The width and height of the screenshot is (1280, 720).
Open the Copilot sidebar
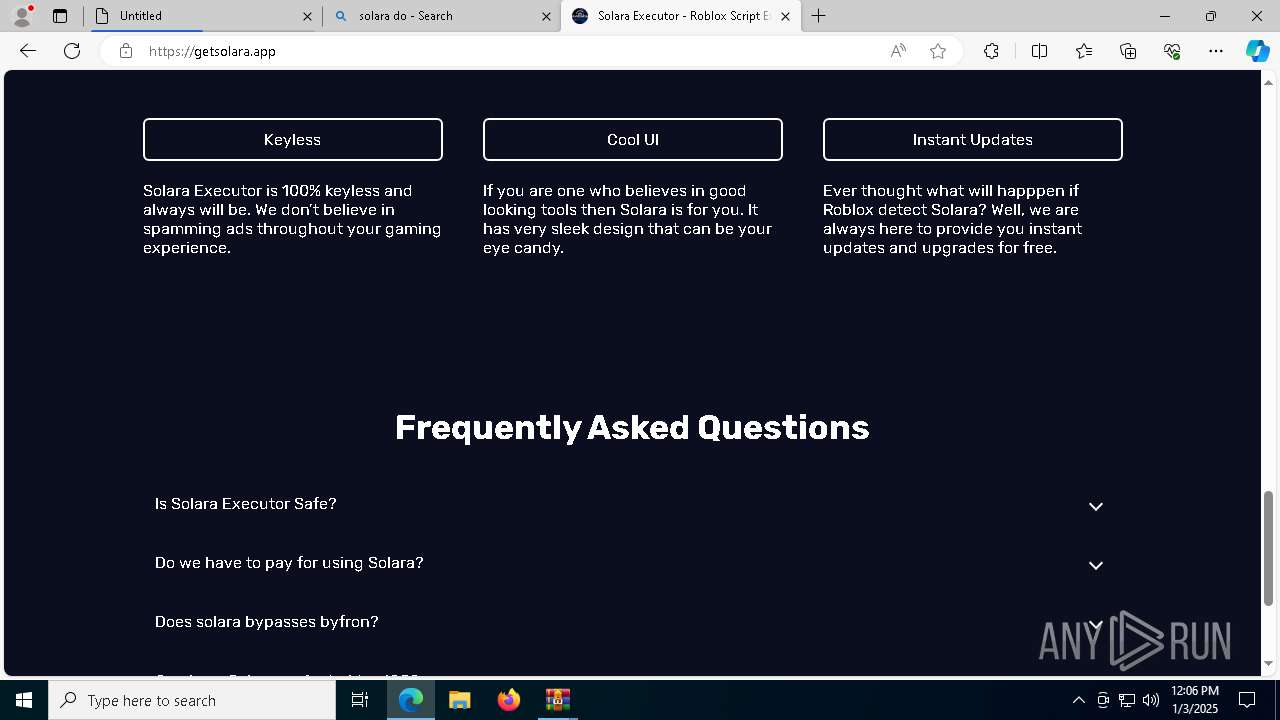click(x=1257, y=51)
